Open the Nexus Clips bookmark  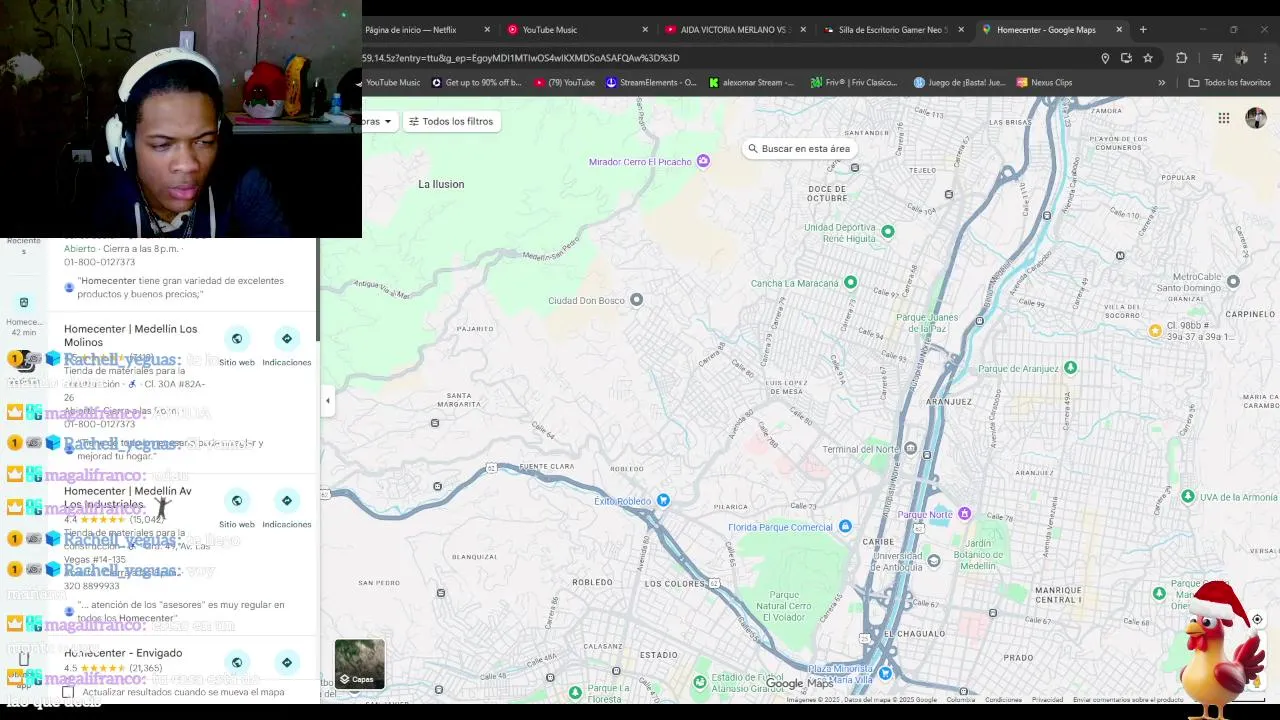click(x=1044, y=83)
